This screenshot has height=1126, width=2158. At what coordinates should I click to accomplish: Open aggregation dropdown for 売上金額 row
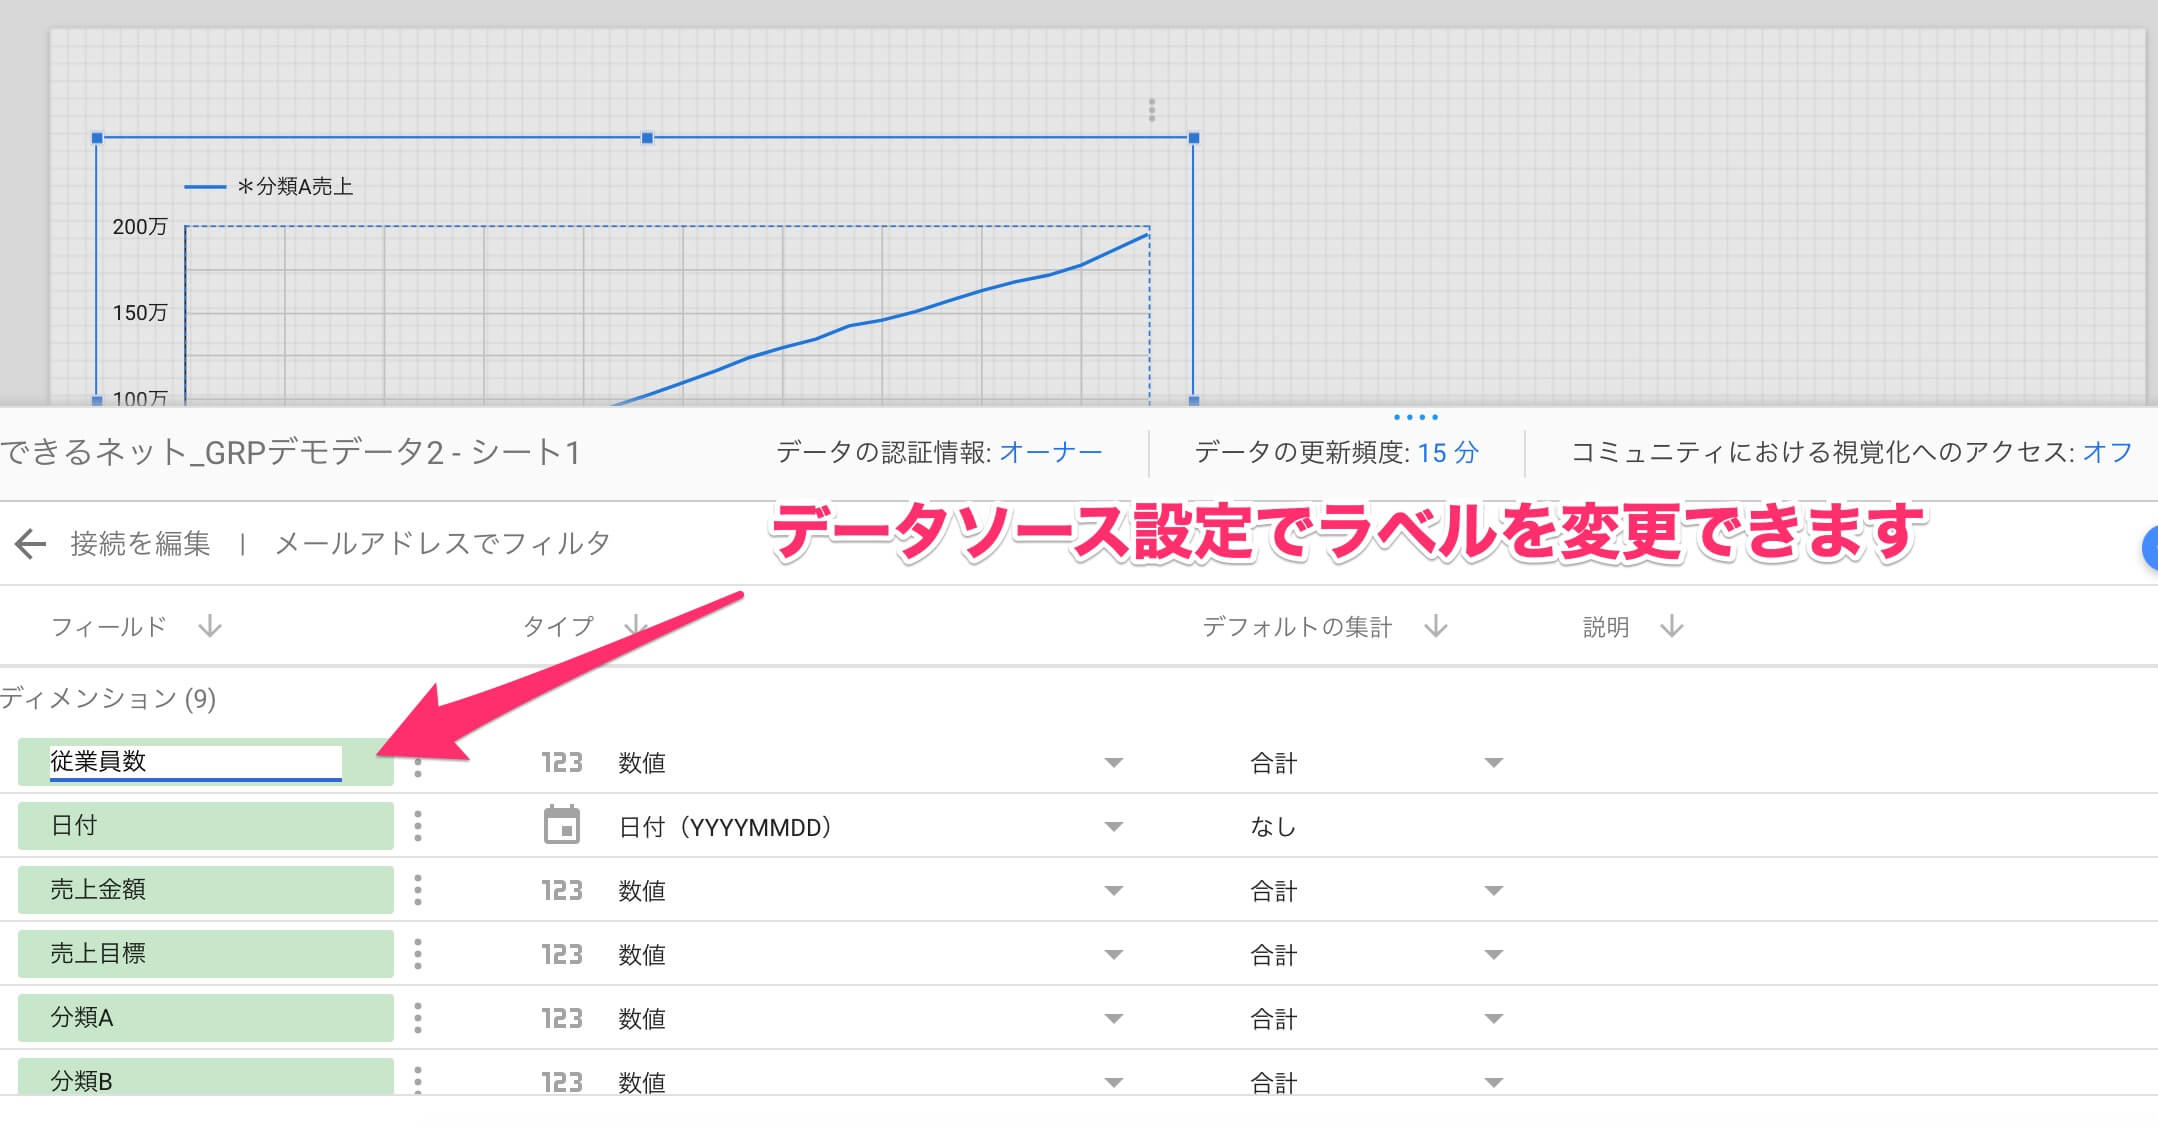pyautogui.click(x=1494, y=891)
